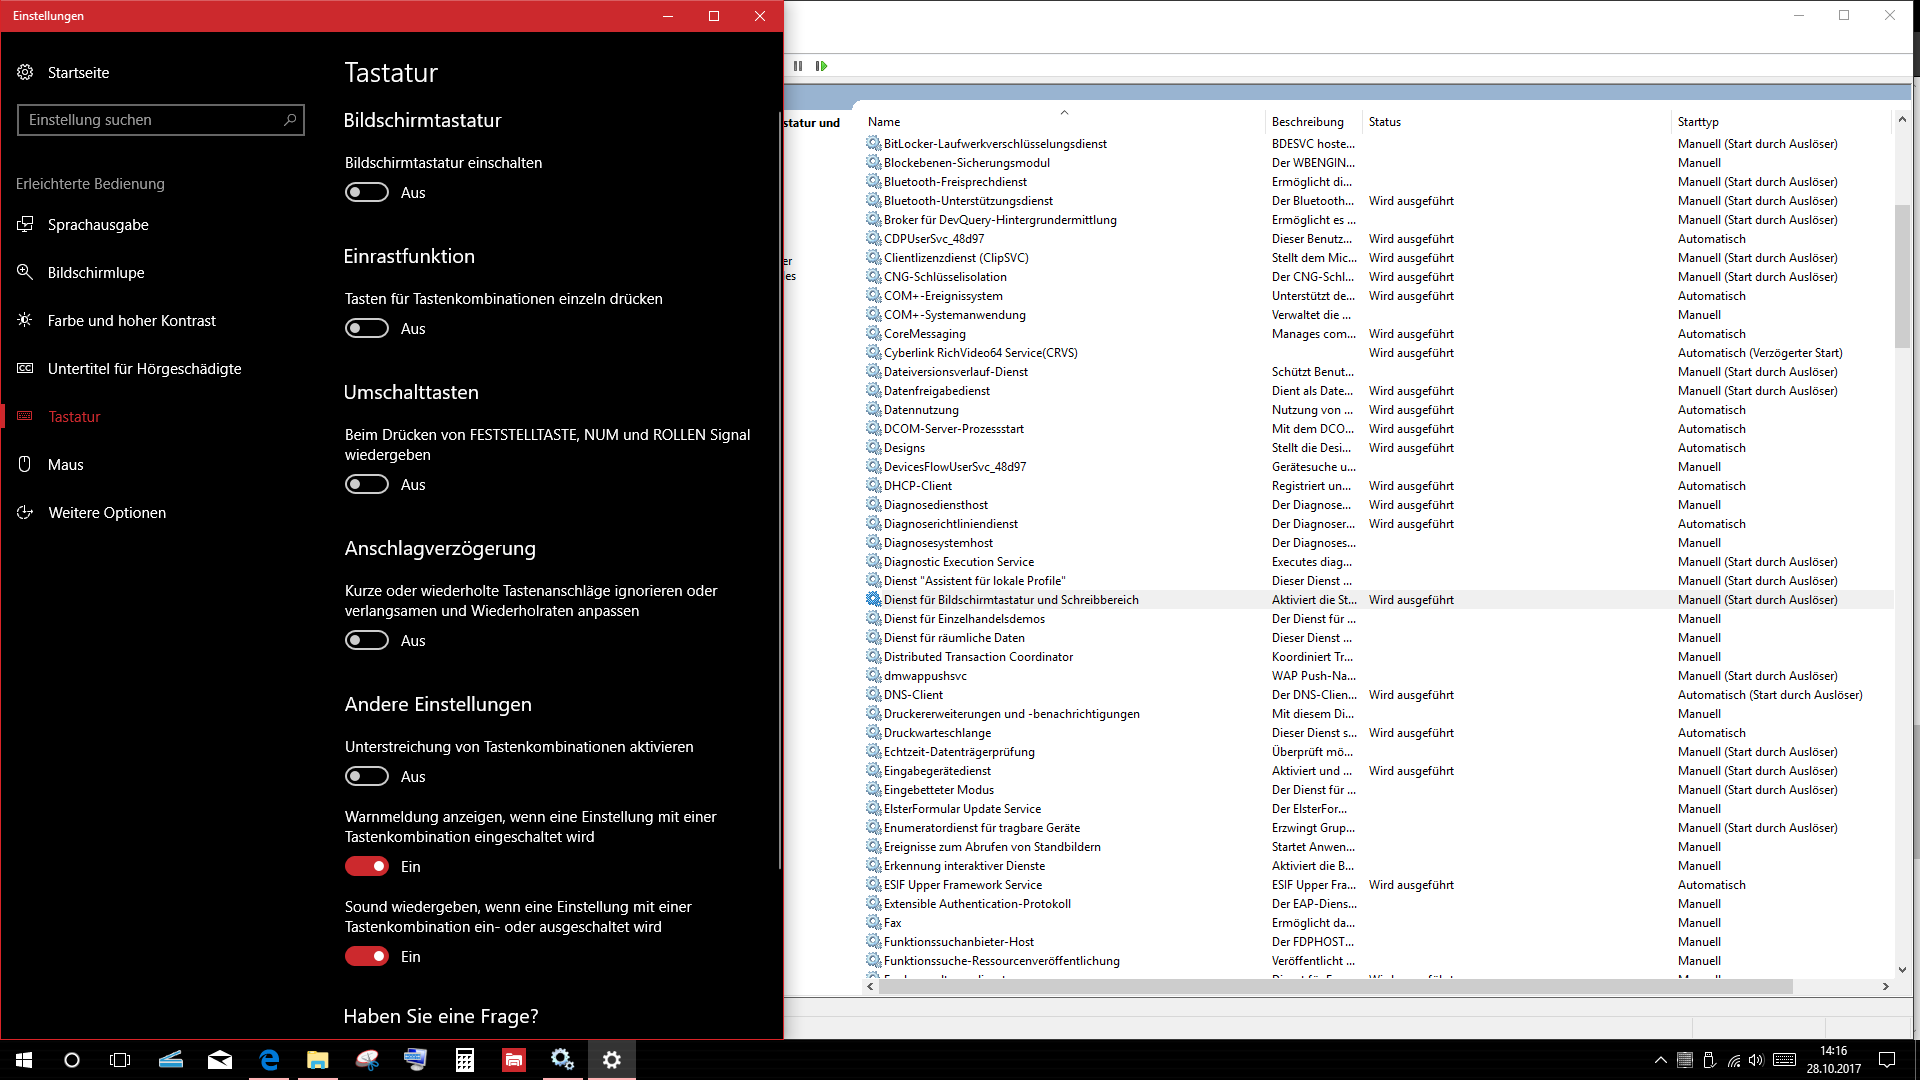The image size is (1920, 1080).
Task: Select Dienst für Bildschirmtastatur und Schreibbereich
Action: 1378,599
